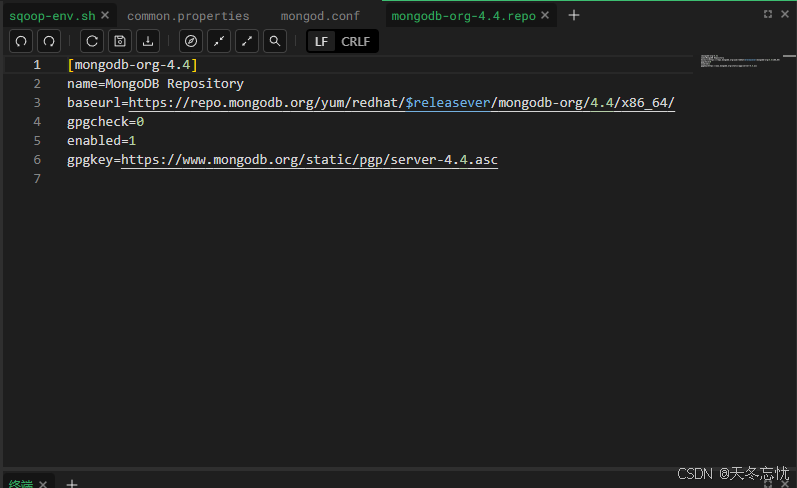Click the gpgkey server-4.4.asc link

pos(309,160)
